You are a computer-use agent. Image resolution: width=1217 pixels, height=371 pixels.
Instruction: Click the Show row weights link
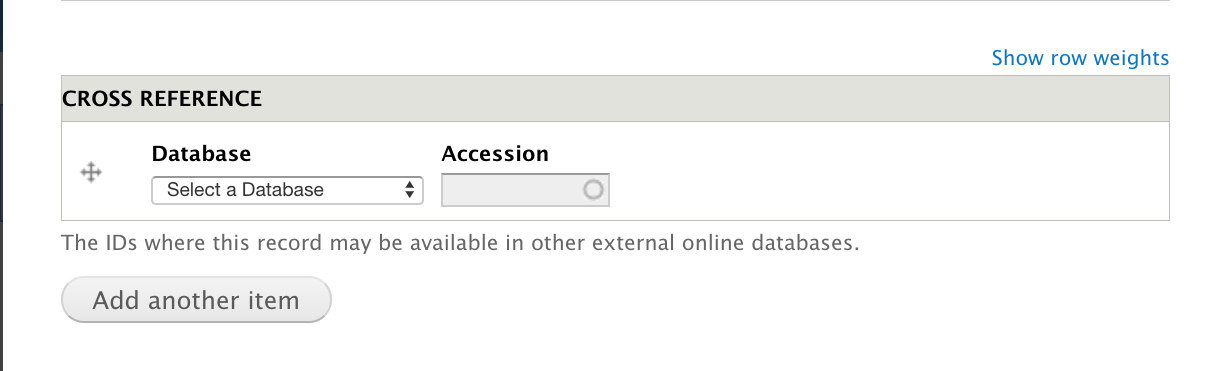tap(1080, 58)
